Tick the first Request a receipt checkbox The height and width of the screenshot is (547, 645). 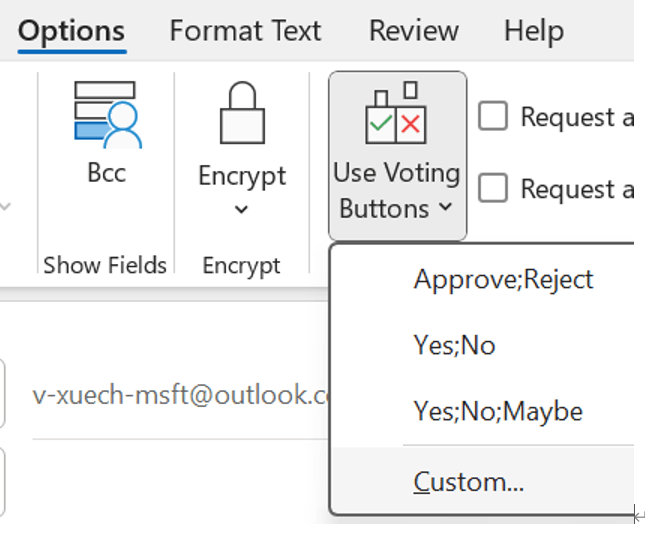492,116
